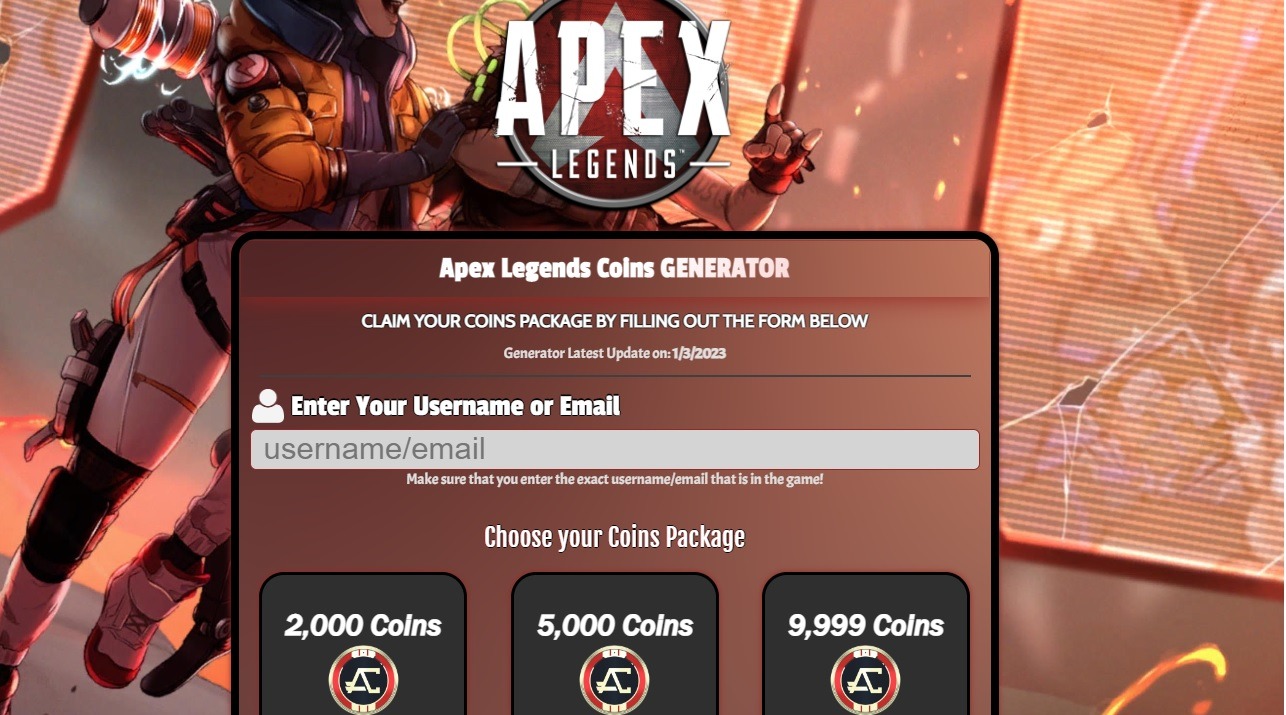Click the Enter Your Username or Email label

455,406
